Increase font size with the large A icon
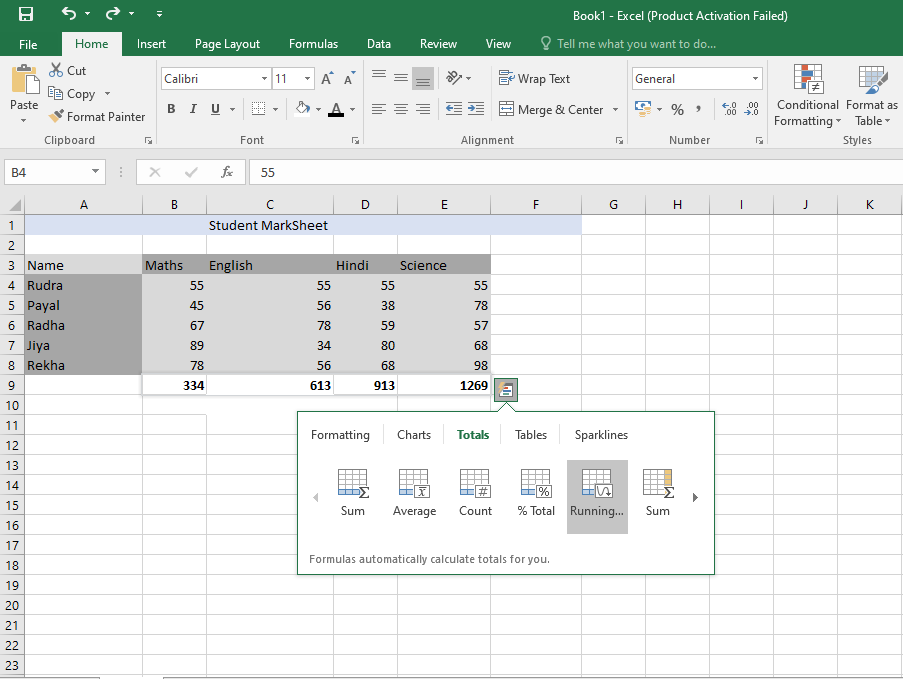Image resolution: width=903 pixels, height=679 pixels. tap(327, 78)
